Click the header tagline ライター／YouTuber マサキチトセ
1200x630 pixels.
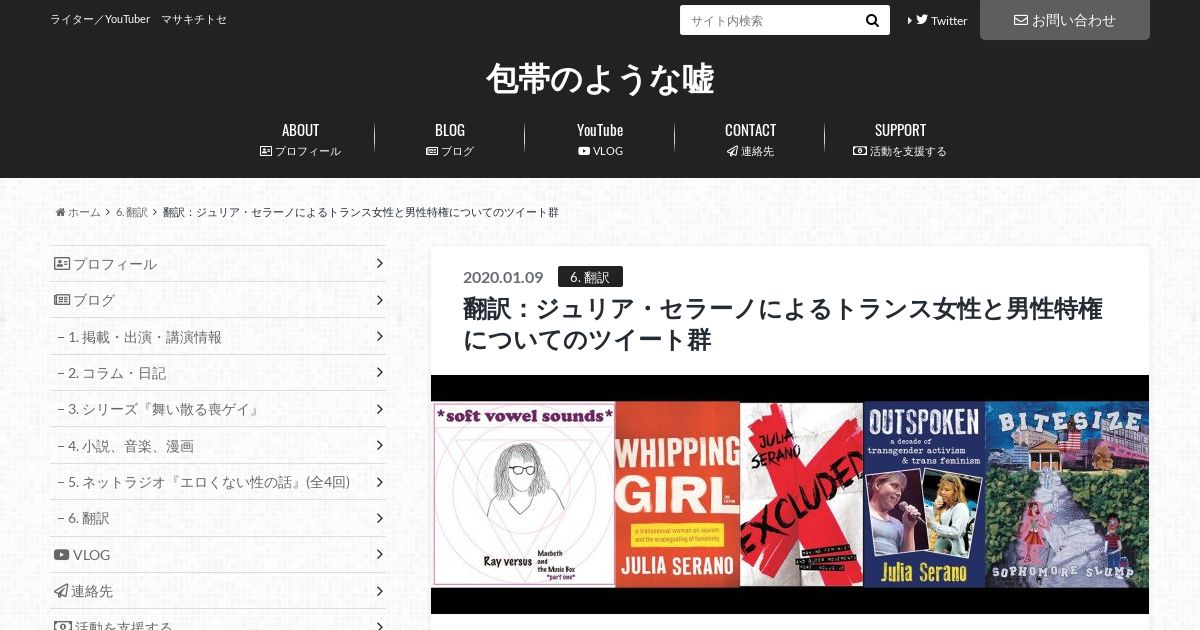[138, 19]
